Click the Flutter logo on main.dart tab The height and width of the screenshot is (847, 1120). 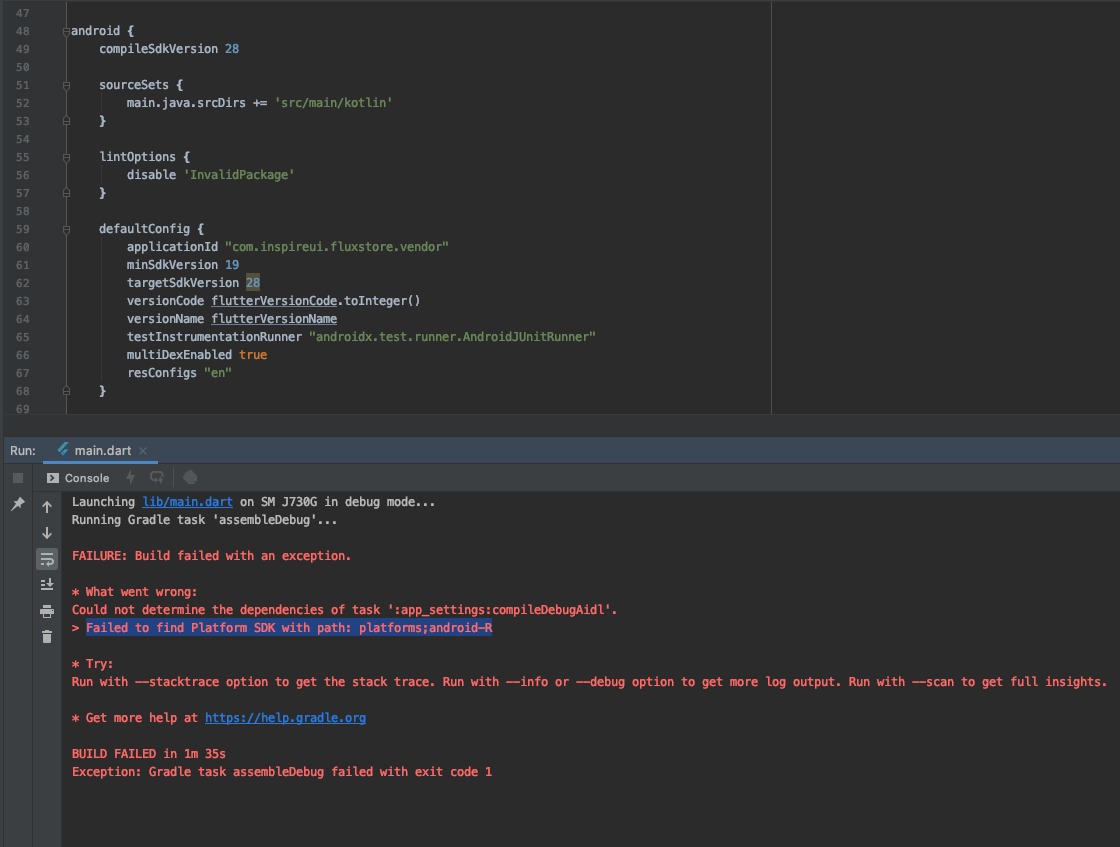pos(62,450)
